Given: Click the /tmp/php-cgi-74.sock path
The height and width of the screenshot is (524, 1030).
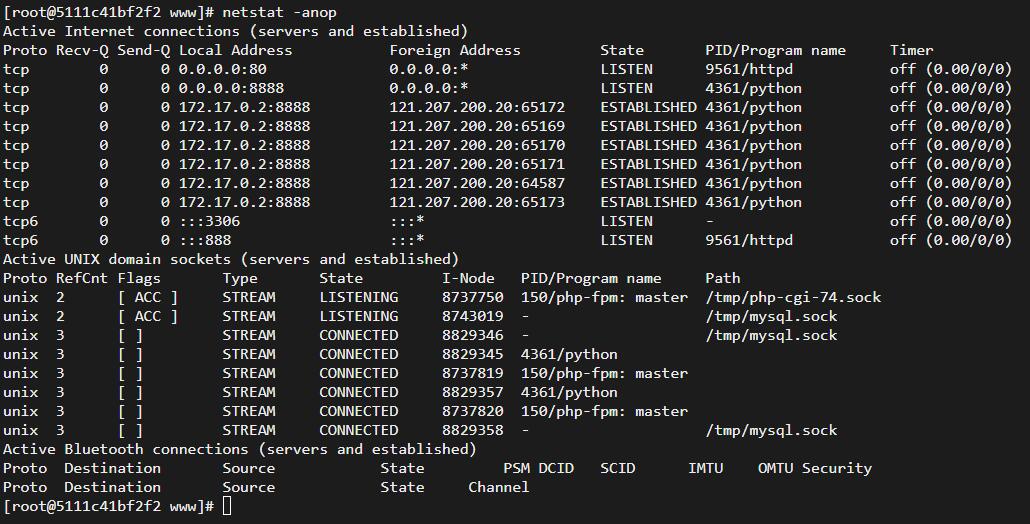Looking at the screenshot, I should (793, 297).
